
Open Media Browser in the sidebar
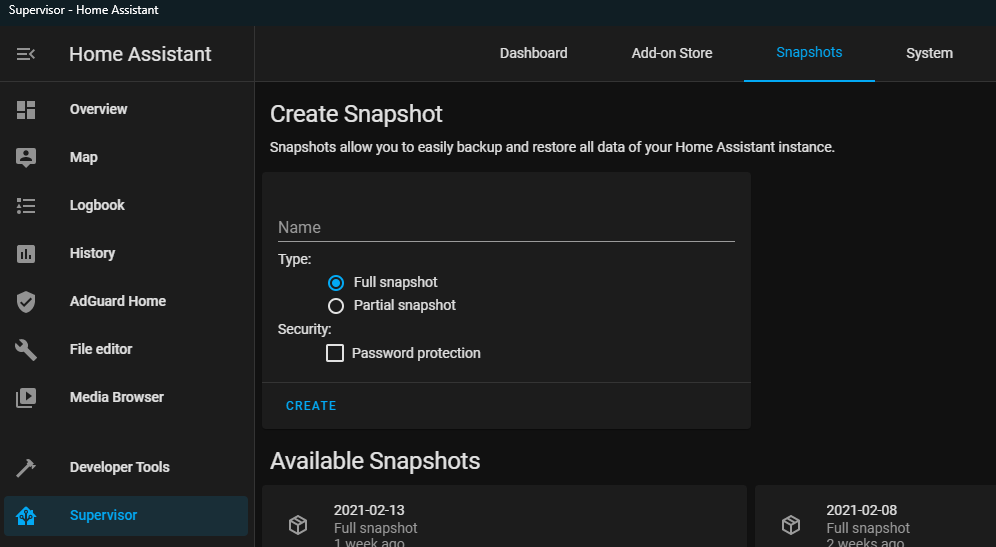(x=126, y=397)
